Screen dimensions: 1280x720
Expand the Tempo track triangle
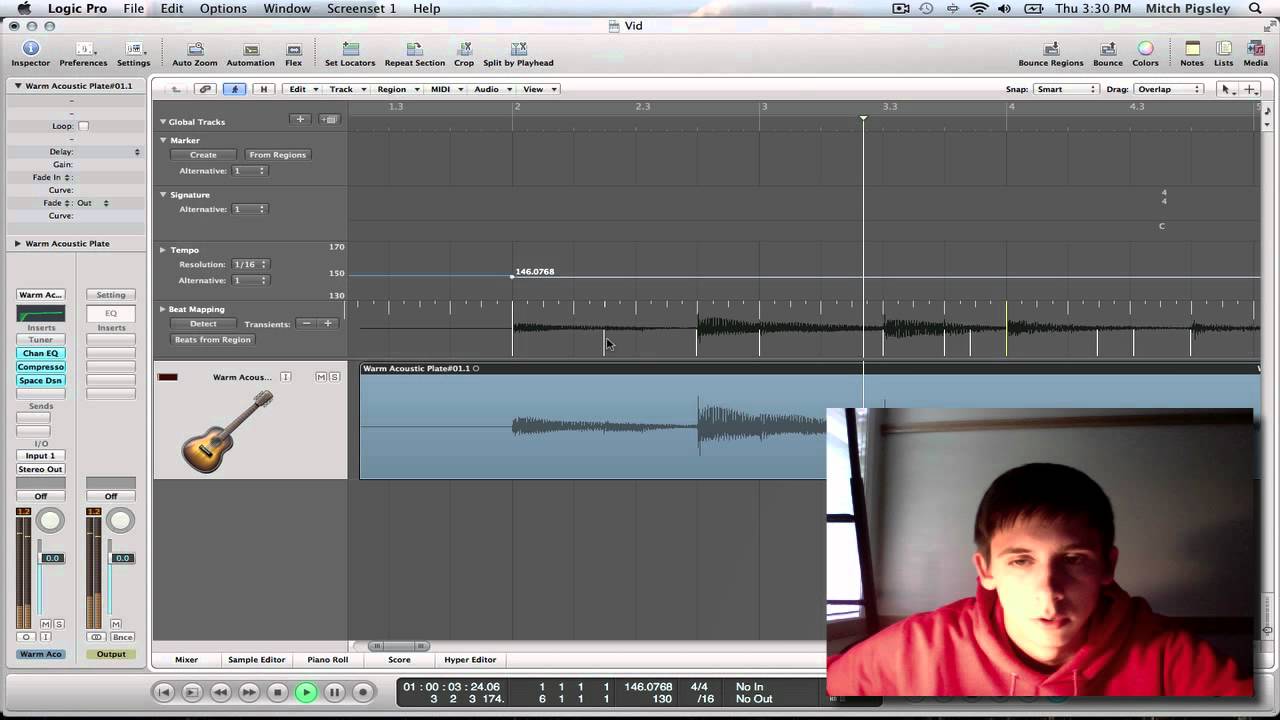tap(163, 249)
